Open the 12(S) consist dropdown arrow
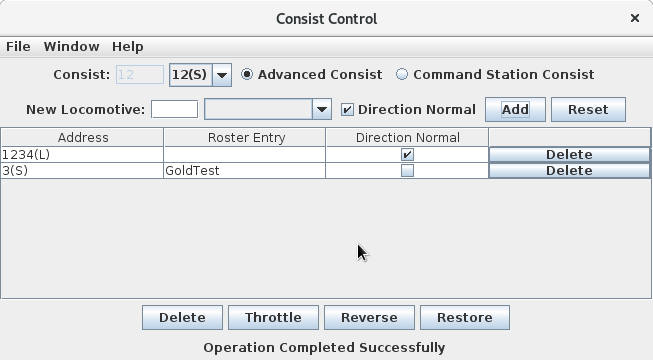 pos(222,75)
